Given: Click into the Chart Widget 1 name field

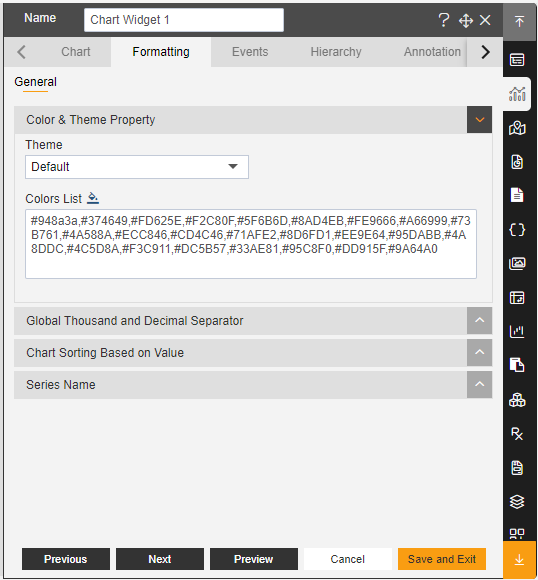Looking at the screenshot, I should point(184,20).
